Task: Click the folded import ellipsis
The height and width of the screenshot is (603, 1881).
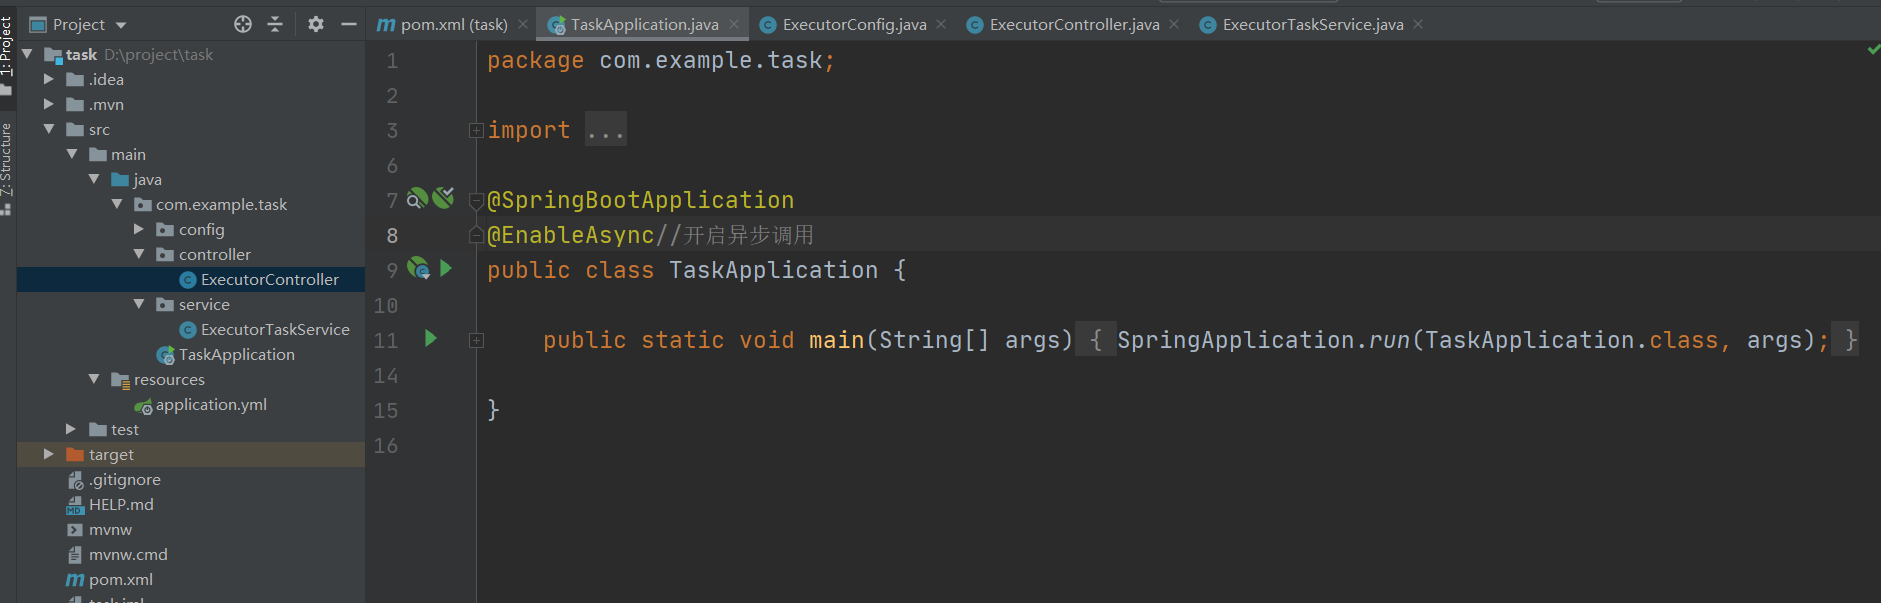Action: 606,130
